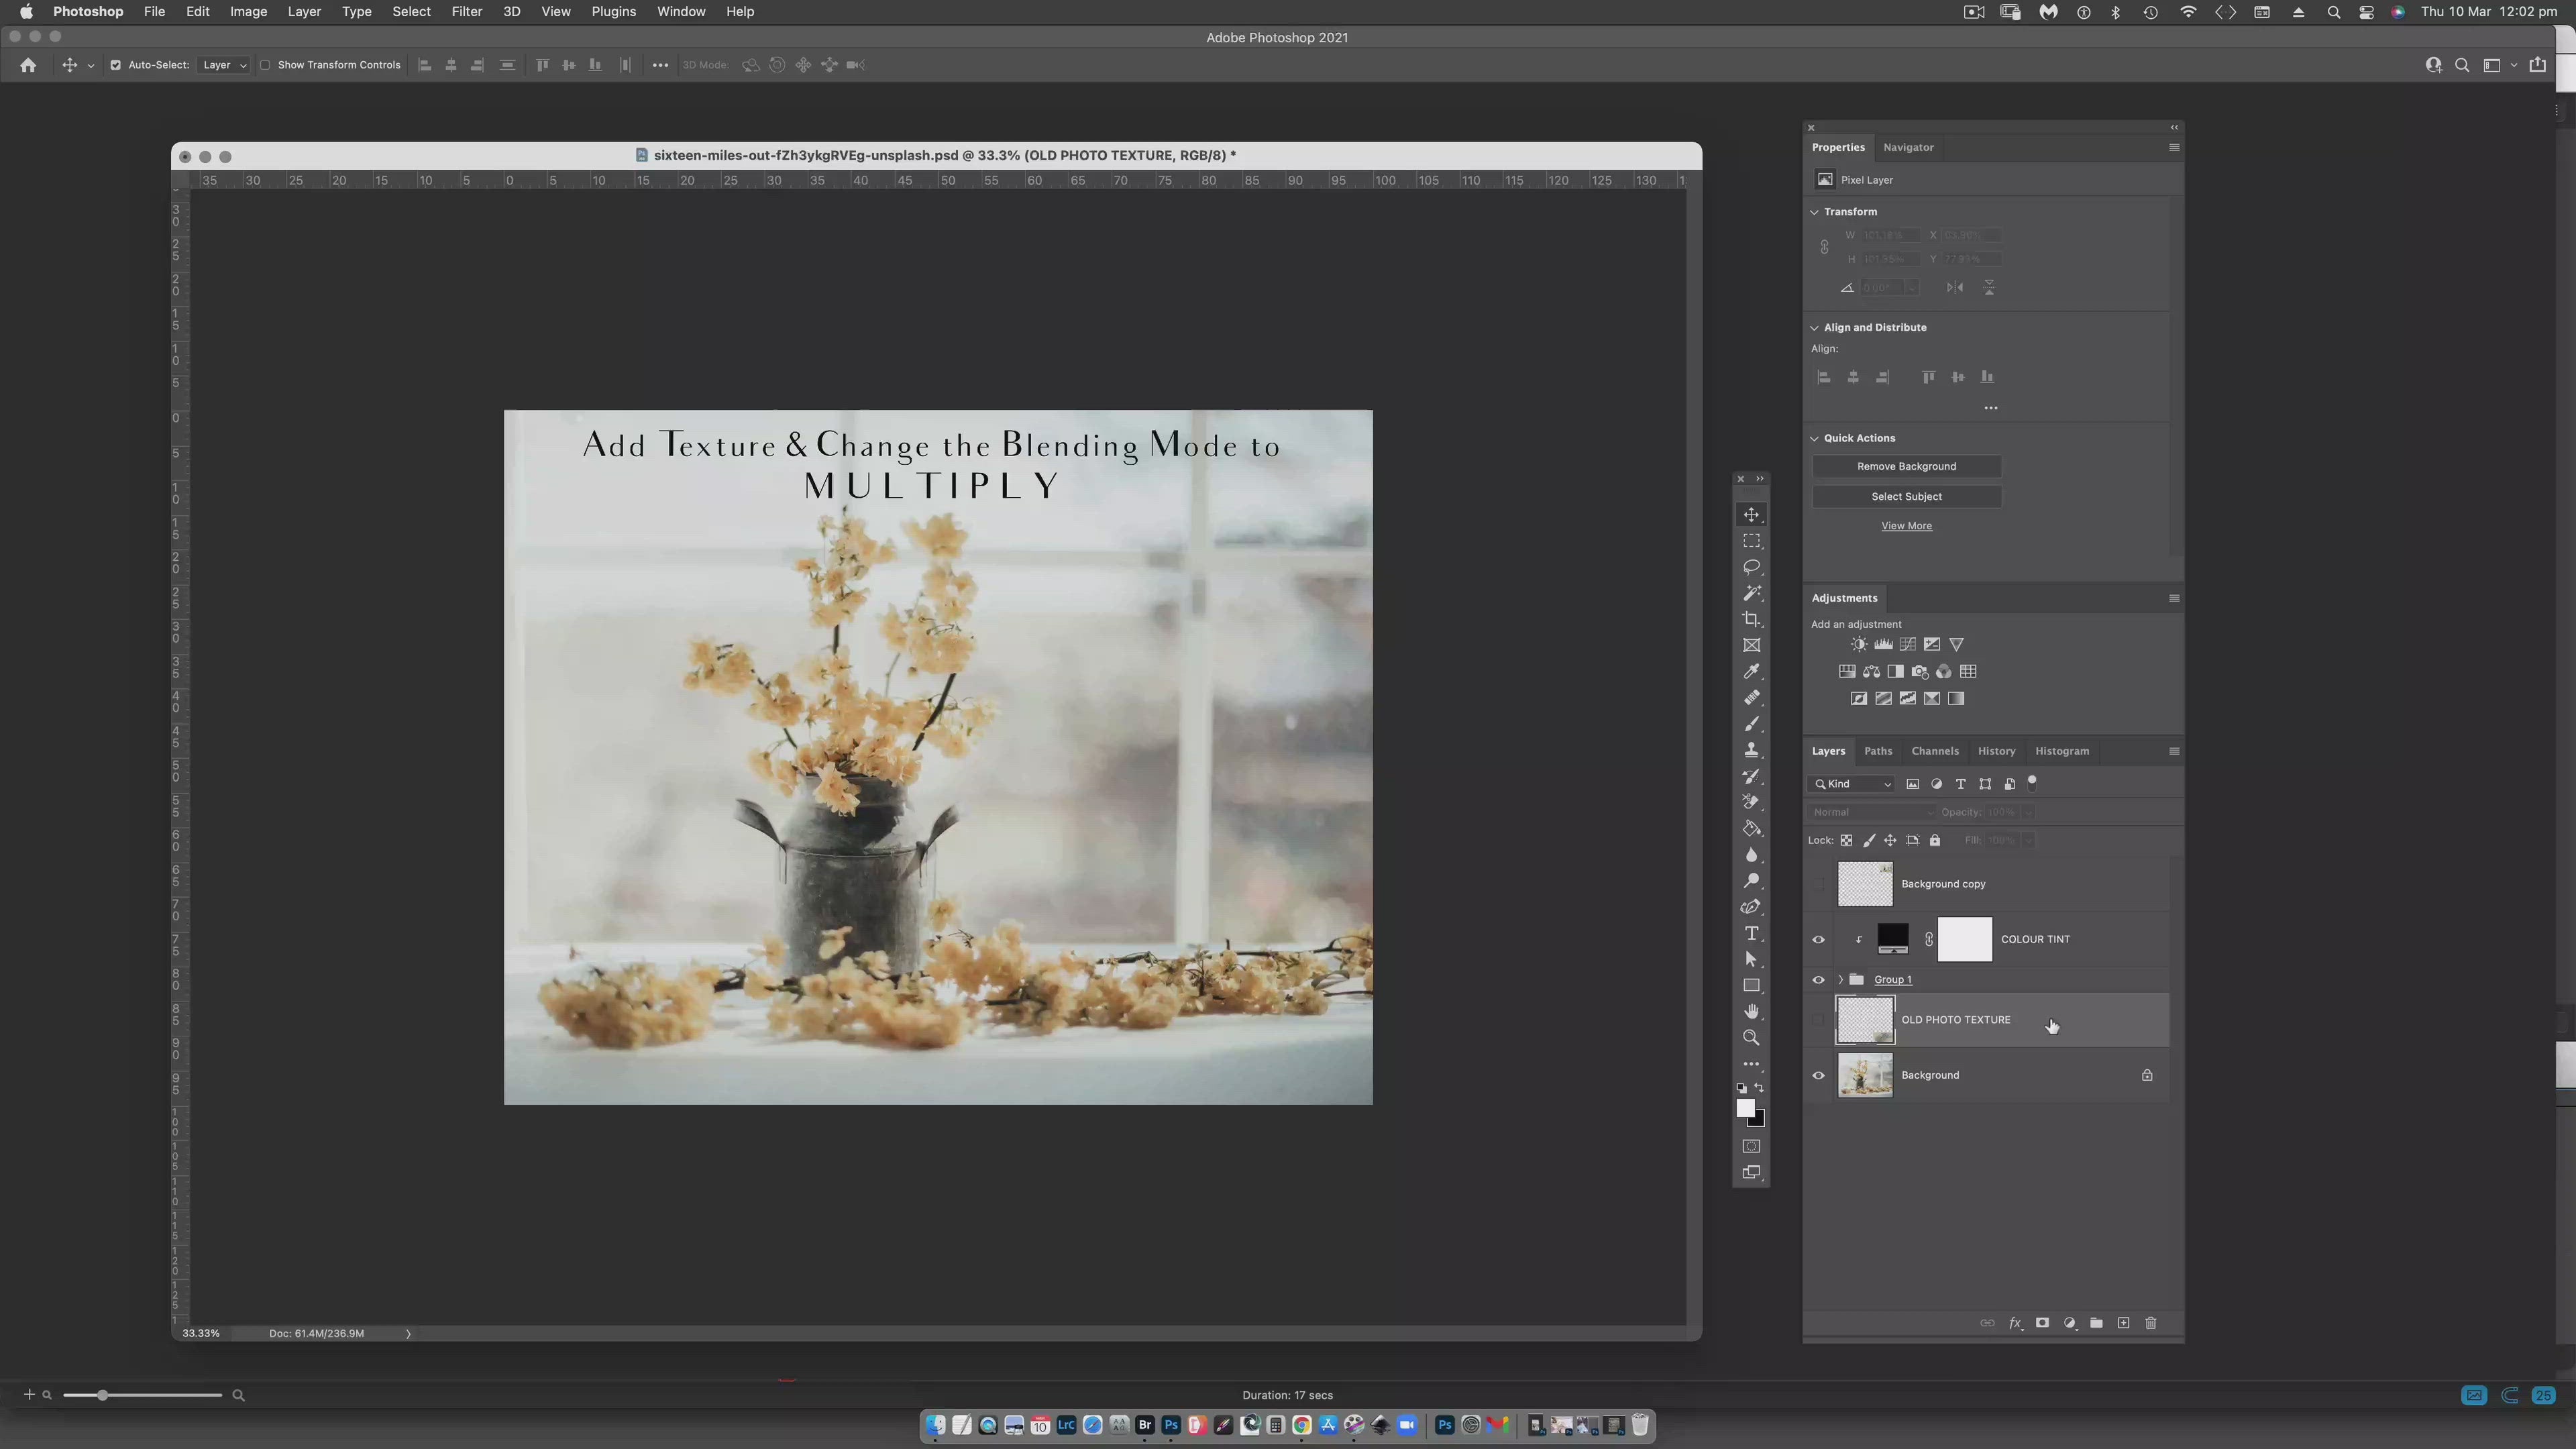Screen dimensions: 2576x1449
Task: Switch to the Channels tab
Action: 1934,751
